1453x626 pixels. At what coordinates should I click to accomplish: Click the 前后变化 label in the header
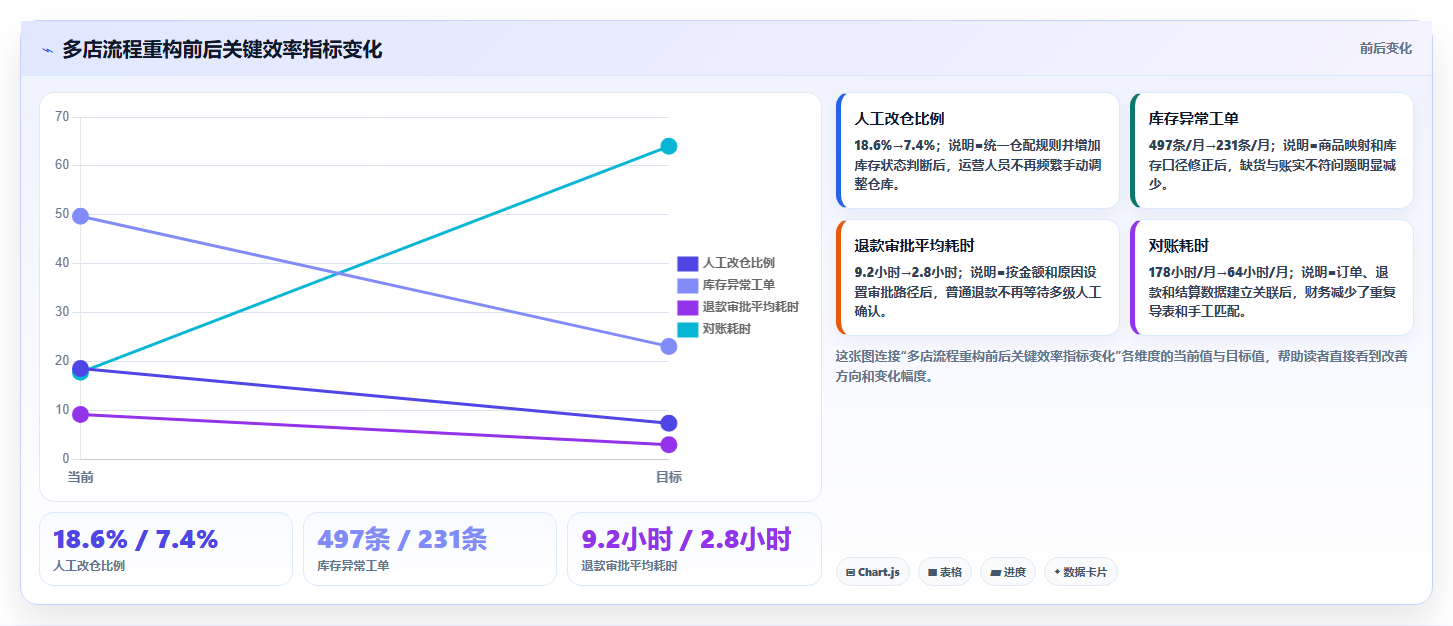click(x=1385, y=48)
